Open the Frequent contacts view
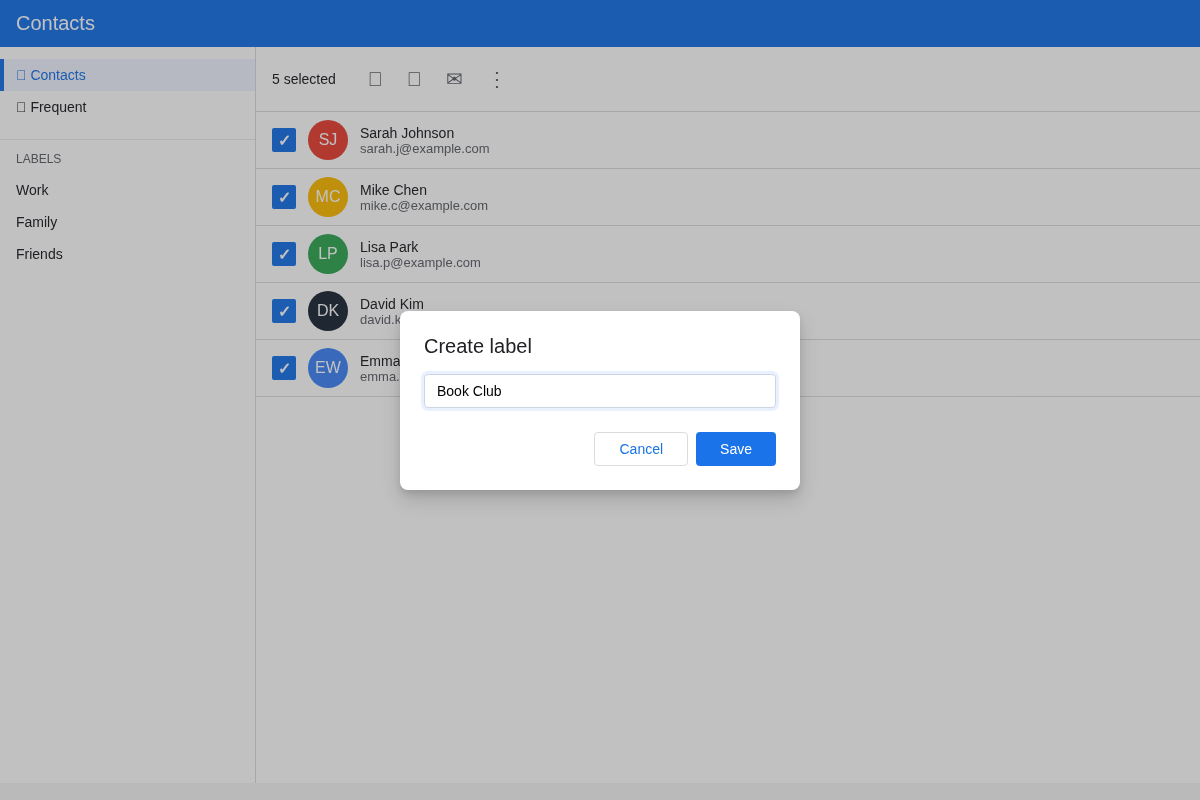This screenshot has height=800, width=1200. coord(60,107)
